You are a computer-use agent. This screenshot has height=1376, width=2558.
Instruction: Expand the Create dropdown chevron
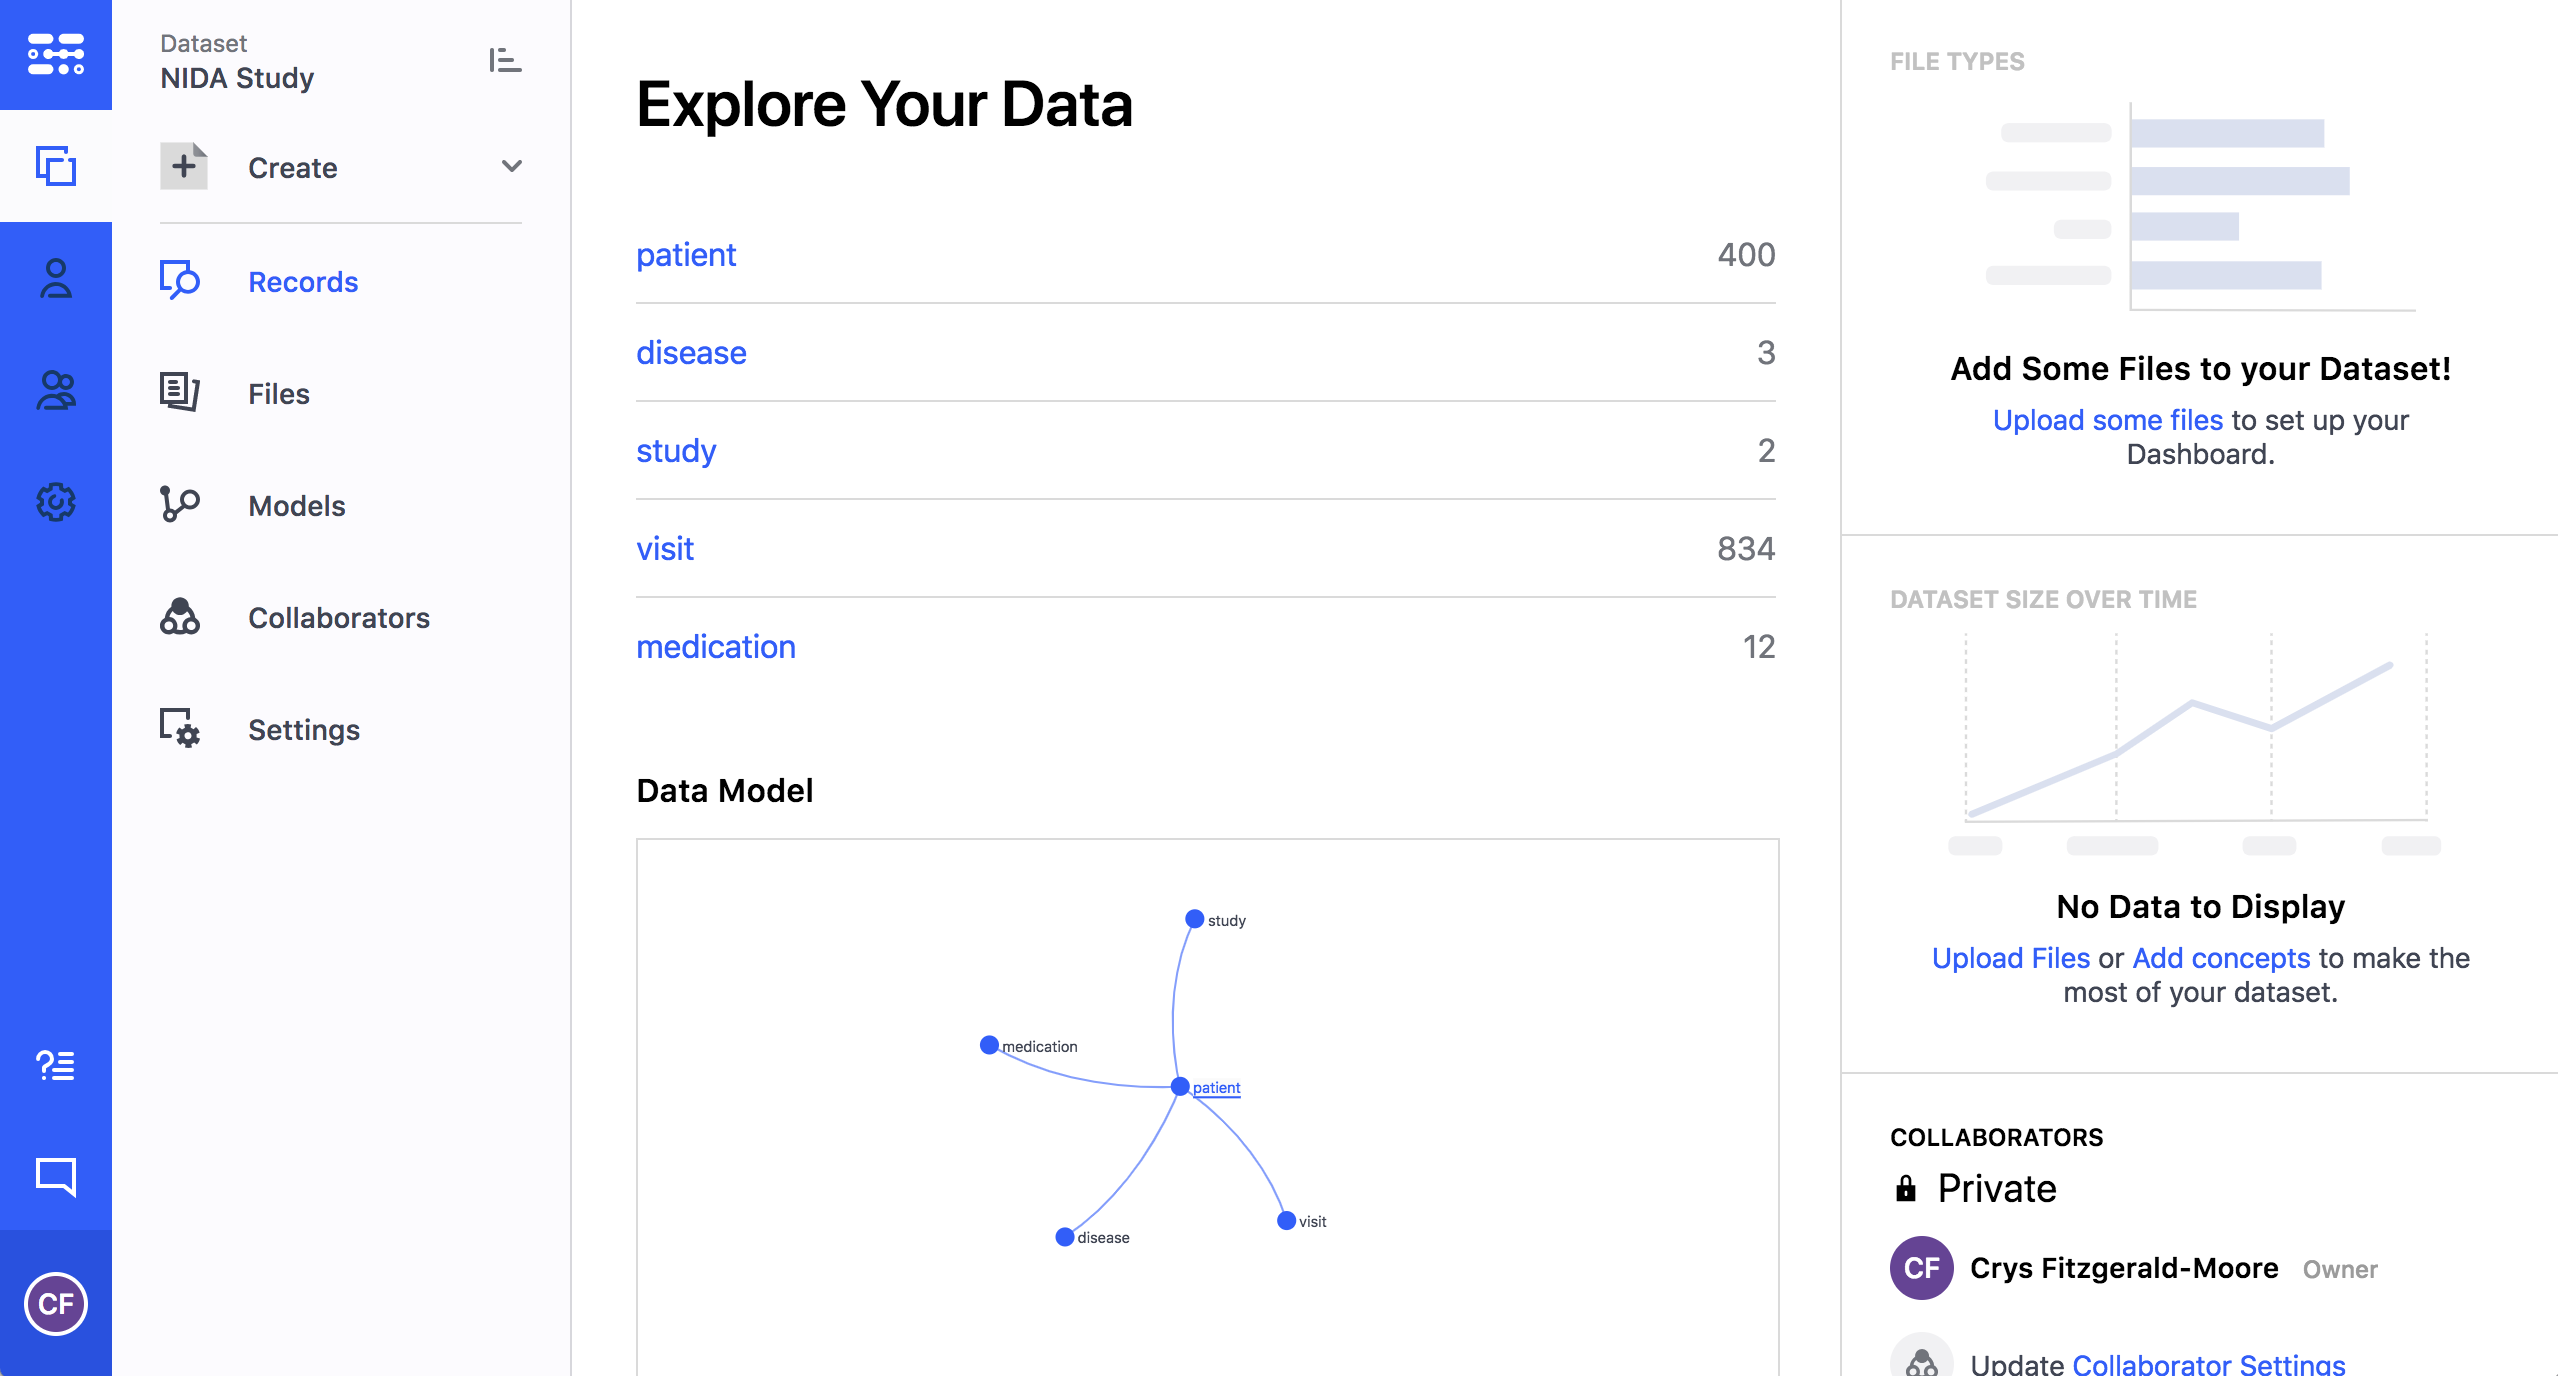pyautogui.click(x=511, y=166)
